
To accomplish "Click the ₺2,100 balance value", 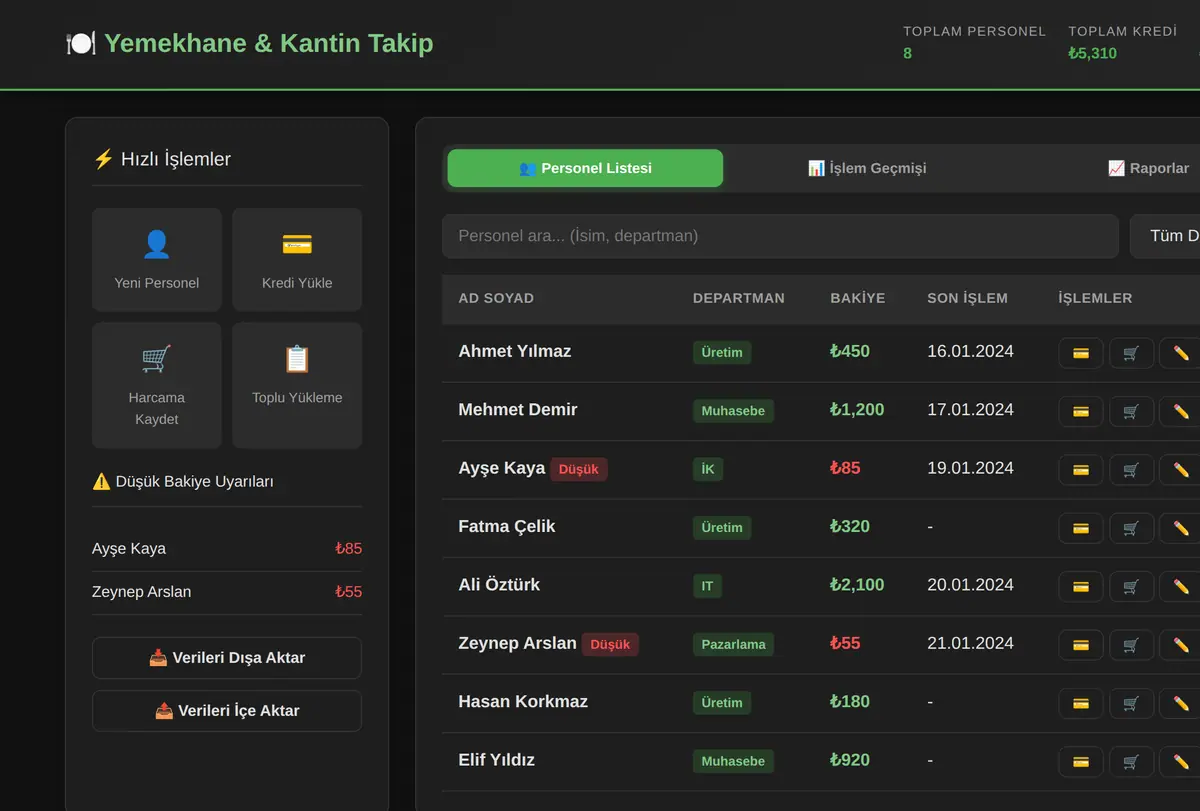I will pos(857,585).
